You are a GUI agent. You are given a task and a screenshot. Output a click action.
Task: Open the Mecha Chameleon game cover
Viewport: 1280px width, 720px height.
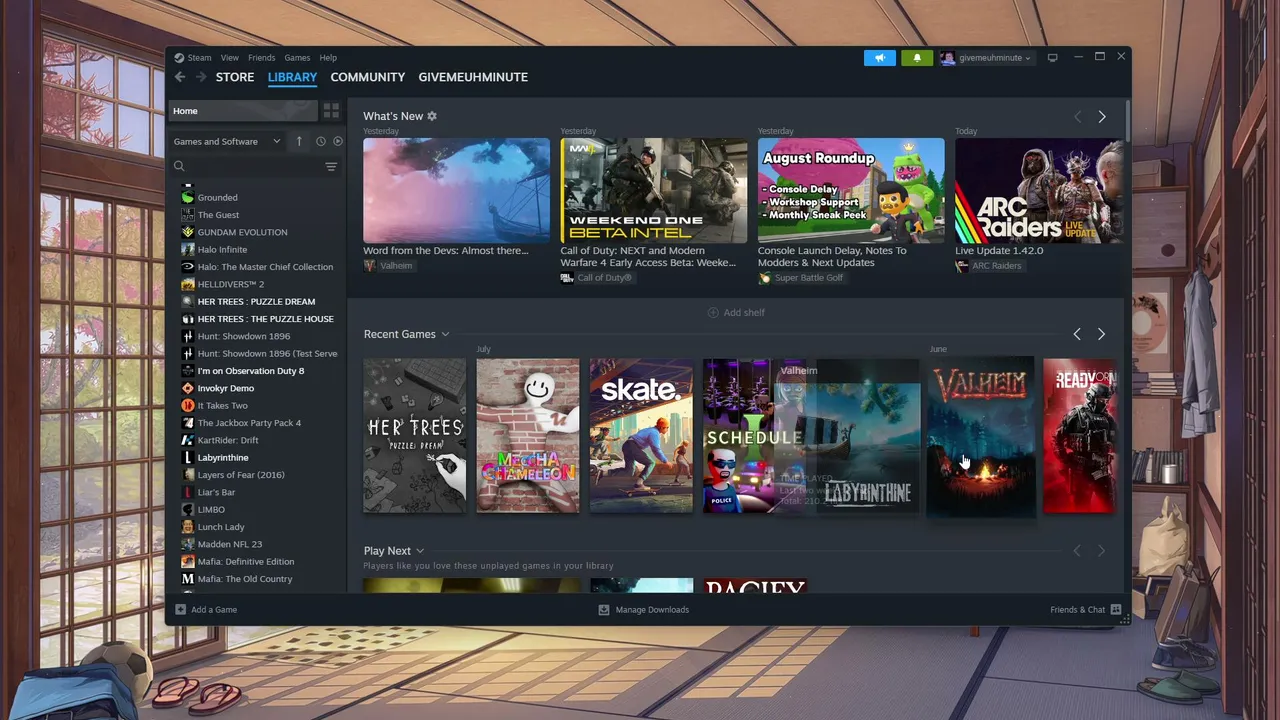(x=528, y=436)
